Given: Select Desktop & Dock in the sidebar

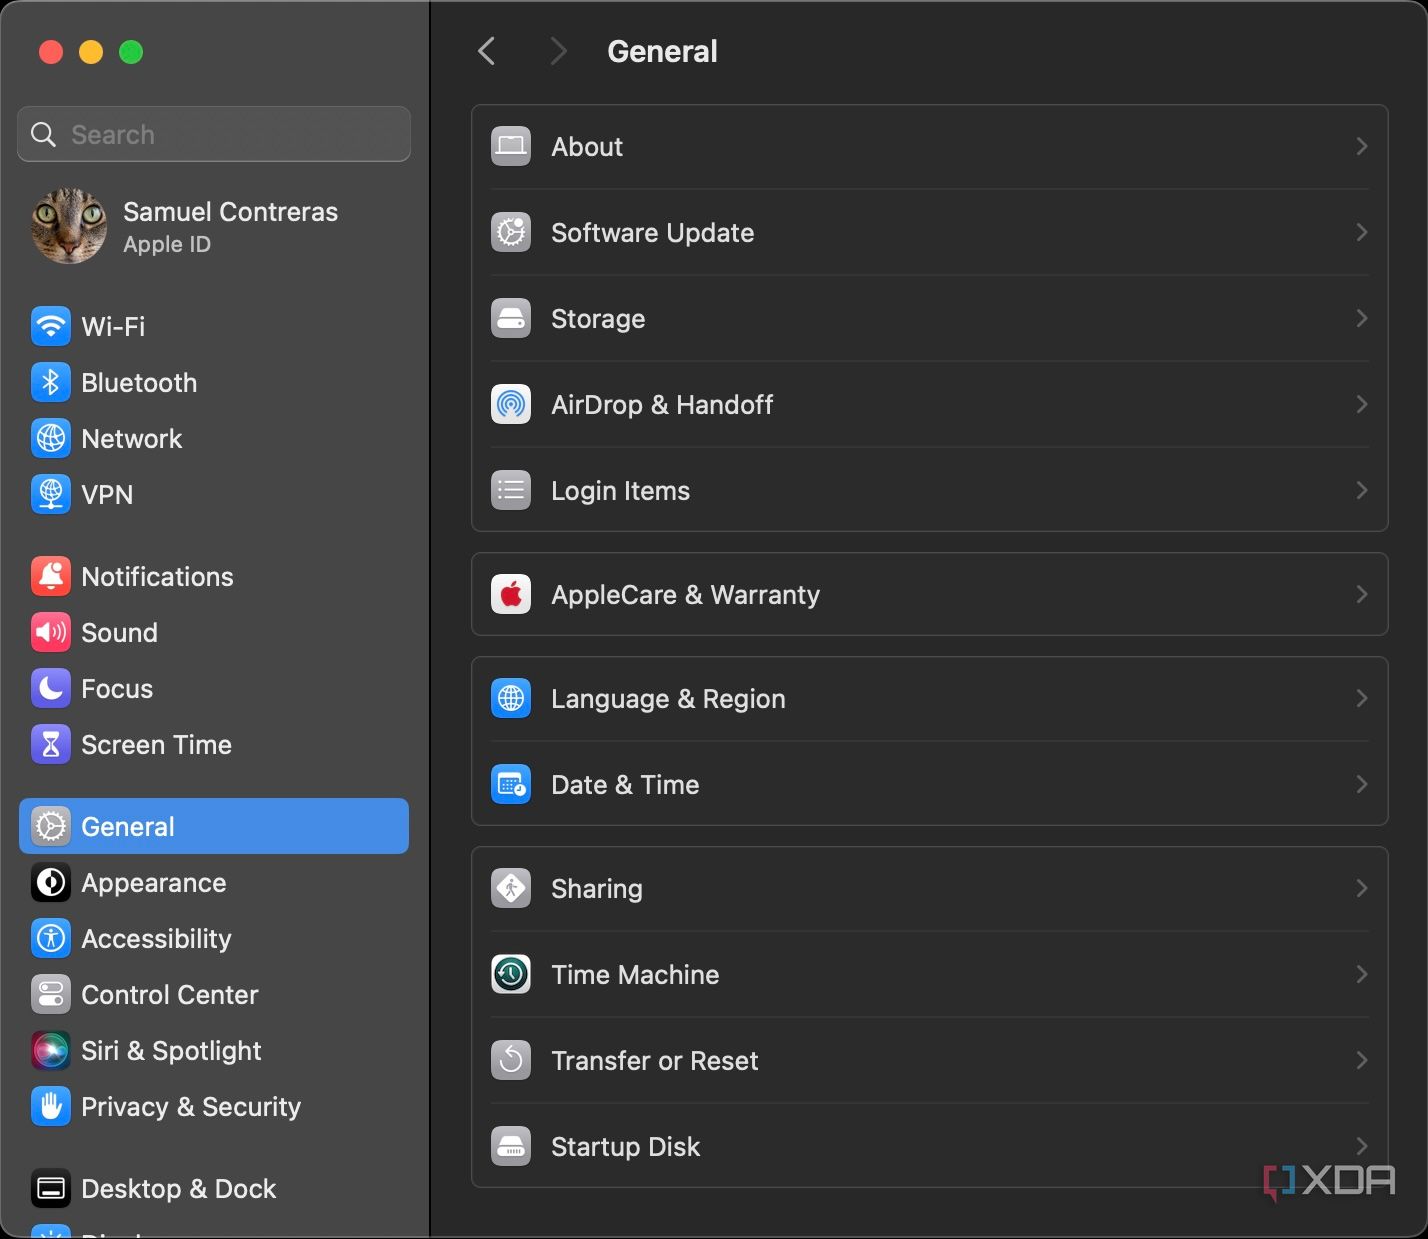Looking at the screenshot, I should [178, 1188].
